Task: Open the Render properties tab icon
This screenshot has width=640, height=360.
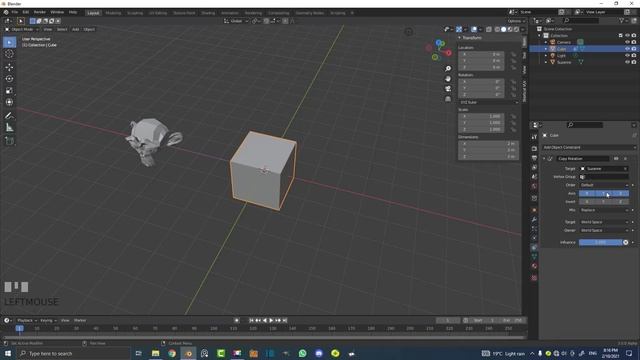Action: (534, 149)
